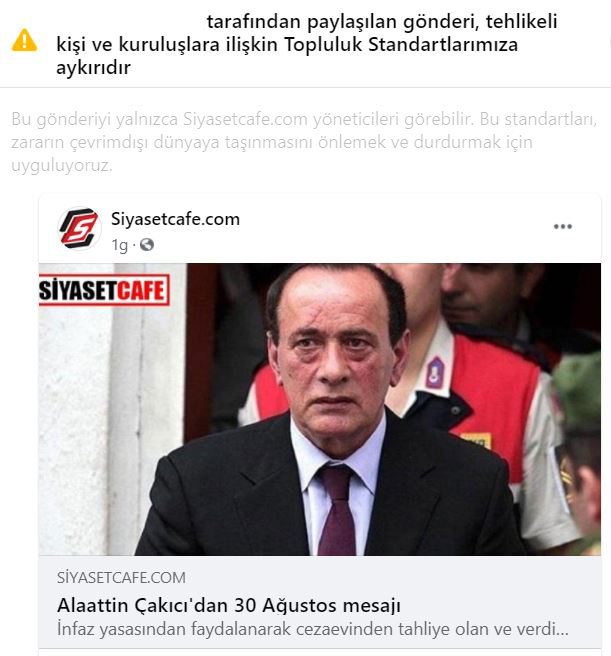This screenshot has height=656, width=611.
Task: Click the purple tie in the photo
Action: [337, 510]
